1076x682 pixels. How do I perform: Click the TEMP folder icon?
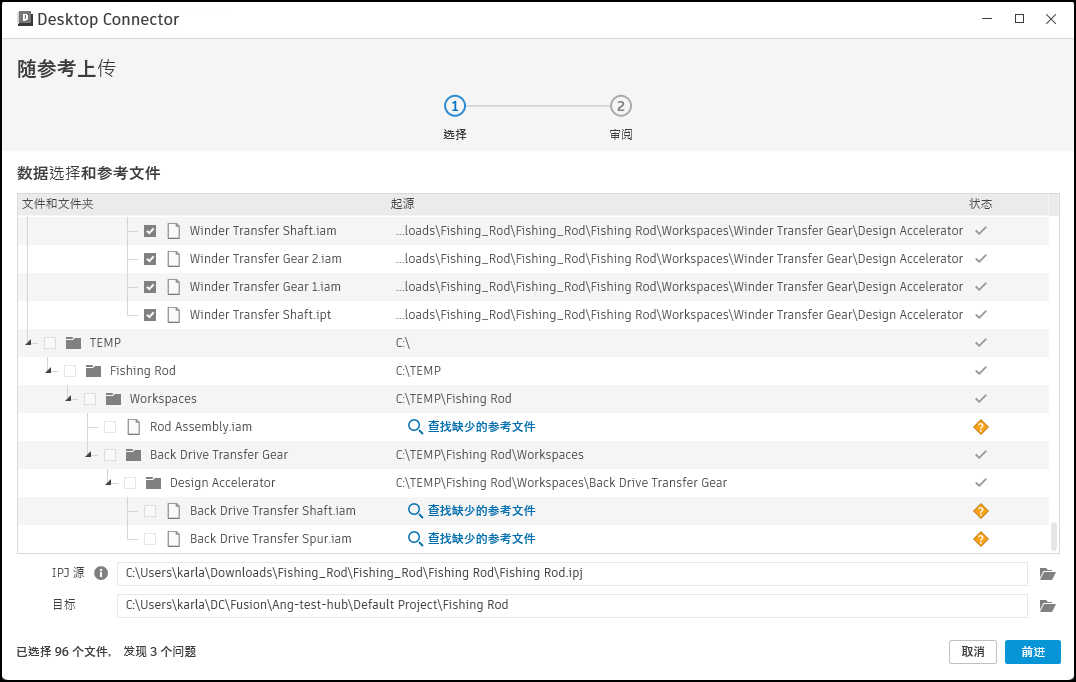73,343
